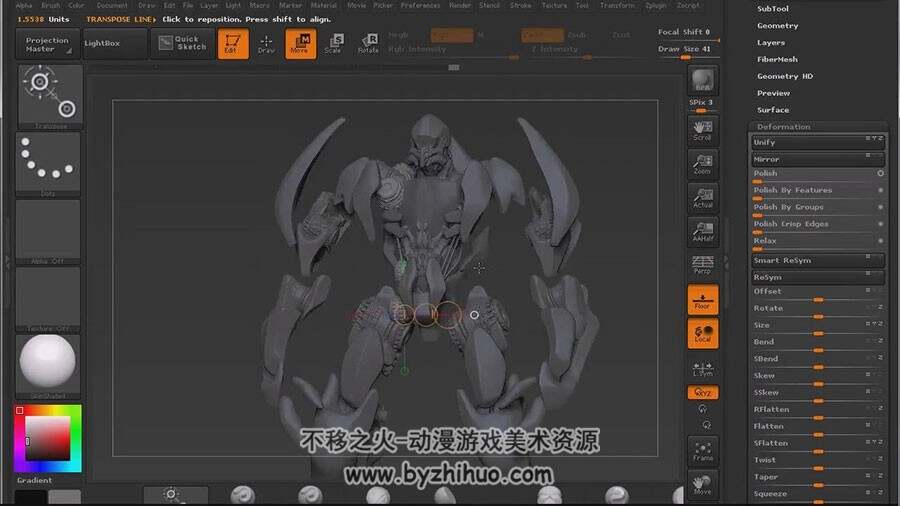900x506 pixels.
Task: Toggle the Floor grid button
Action: click(703, 299)
